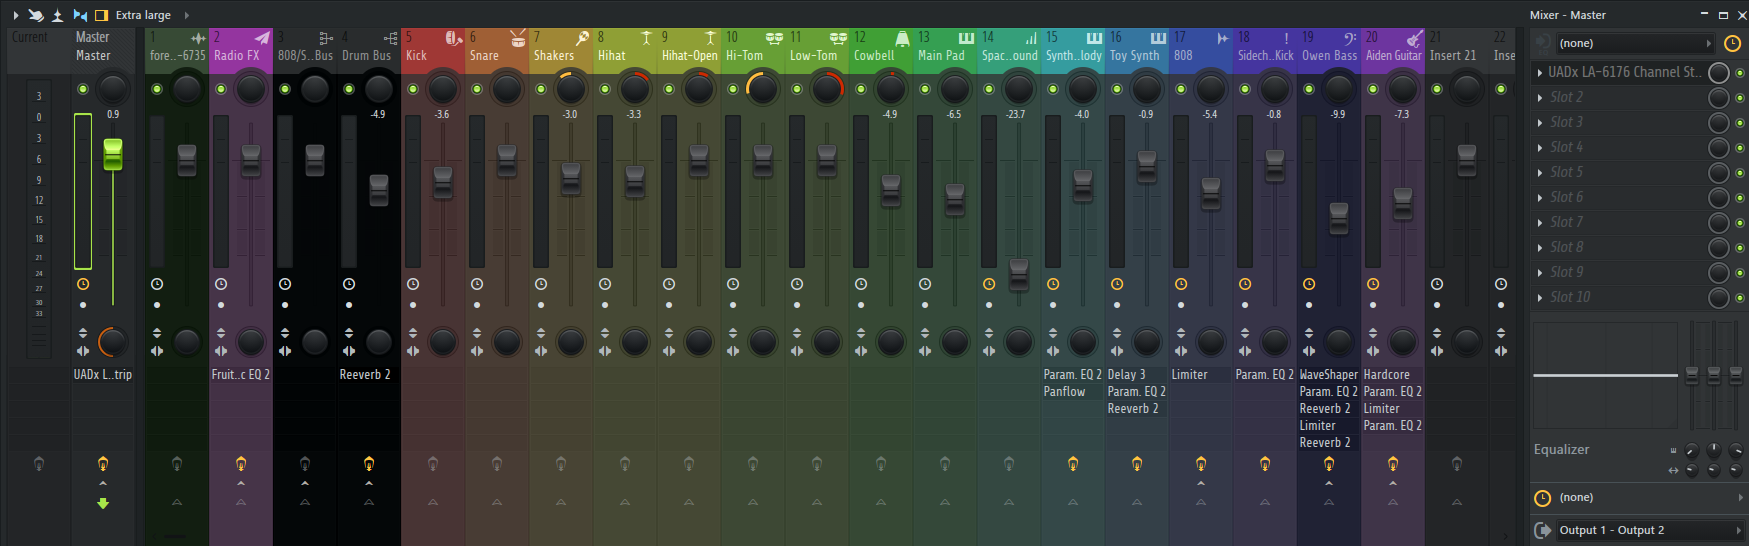Viewport: 1749px width, 546px height.
Task: Toggle the meter wave view icon
Action: pyautogui.click(x=80, y=15)
